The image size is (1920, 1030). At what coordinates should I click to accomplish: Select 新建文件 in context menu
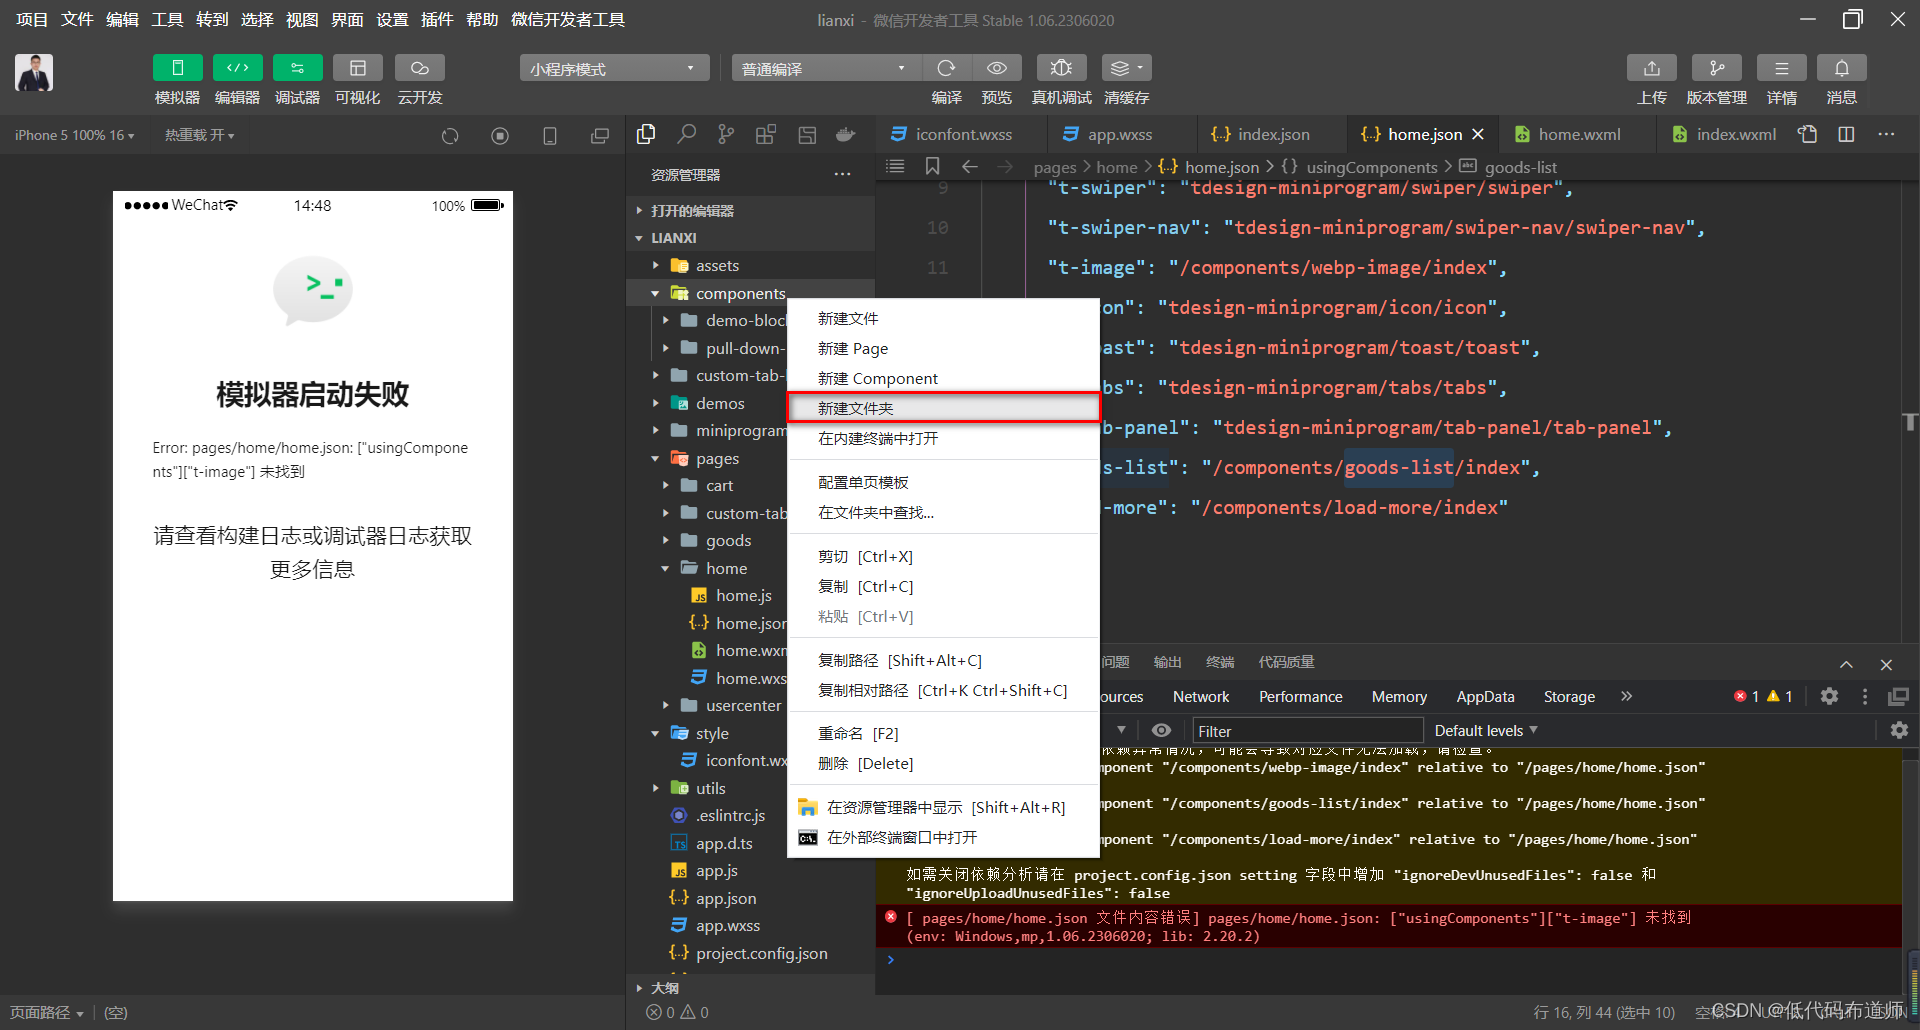pos(944,318)
